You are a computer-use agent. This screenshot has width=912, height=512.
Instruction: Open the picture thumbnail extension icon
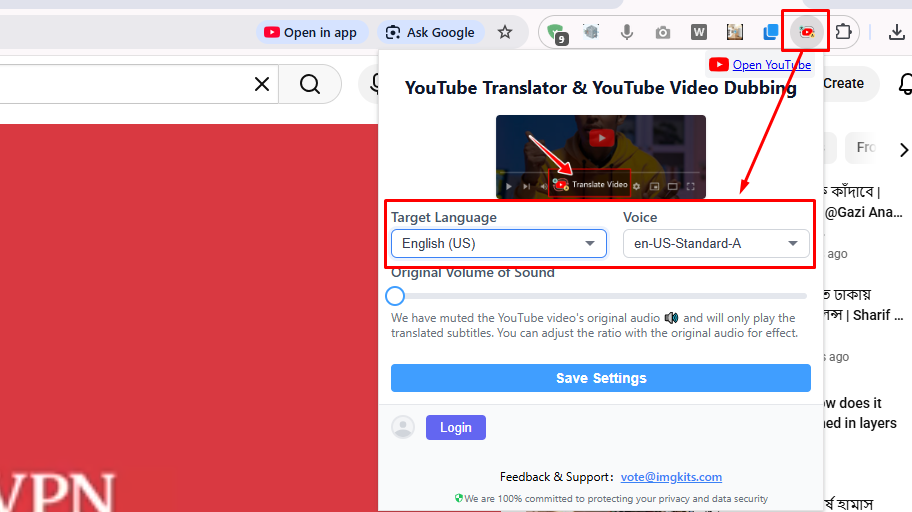coord(735,33)
